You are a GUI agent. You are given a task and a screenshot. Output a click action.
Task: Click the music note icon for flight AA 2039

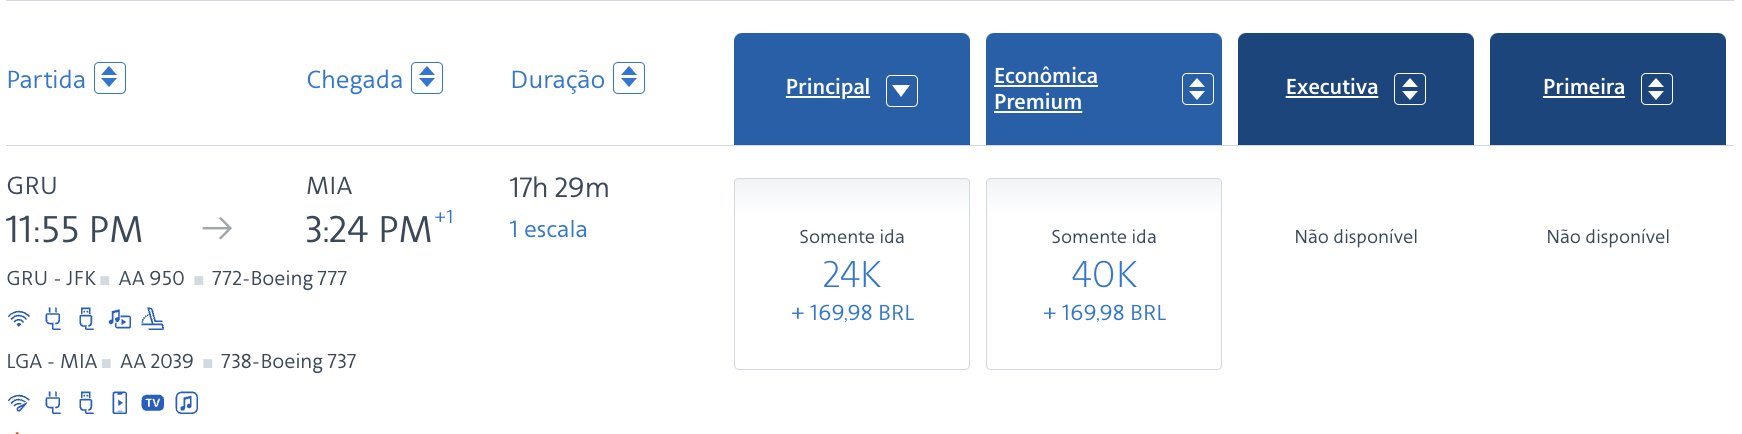(x=186, y=403)
